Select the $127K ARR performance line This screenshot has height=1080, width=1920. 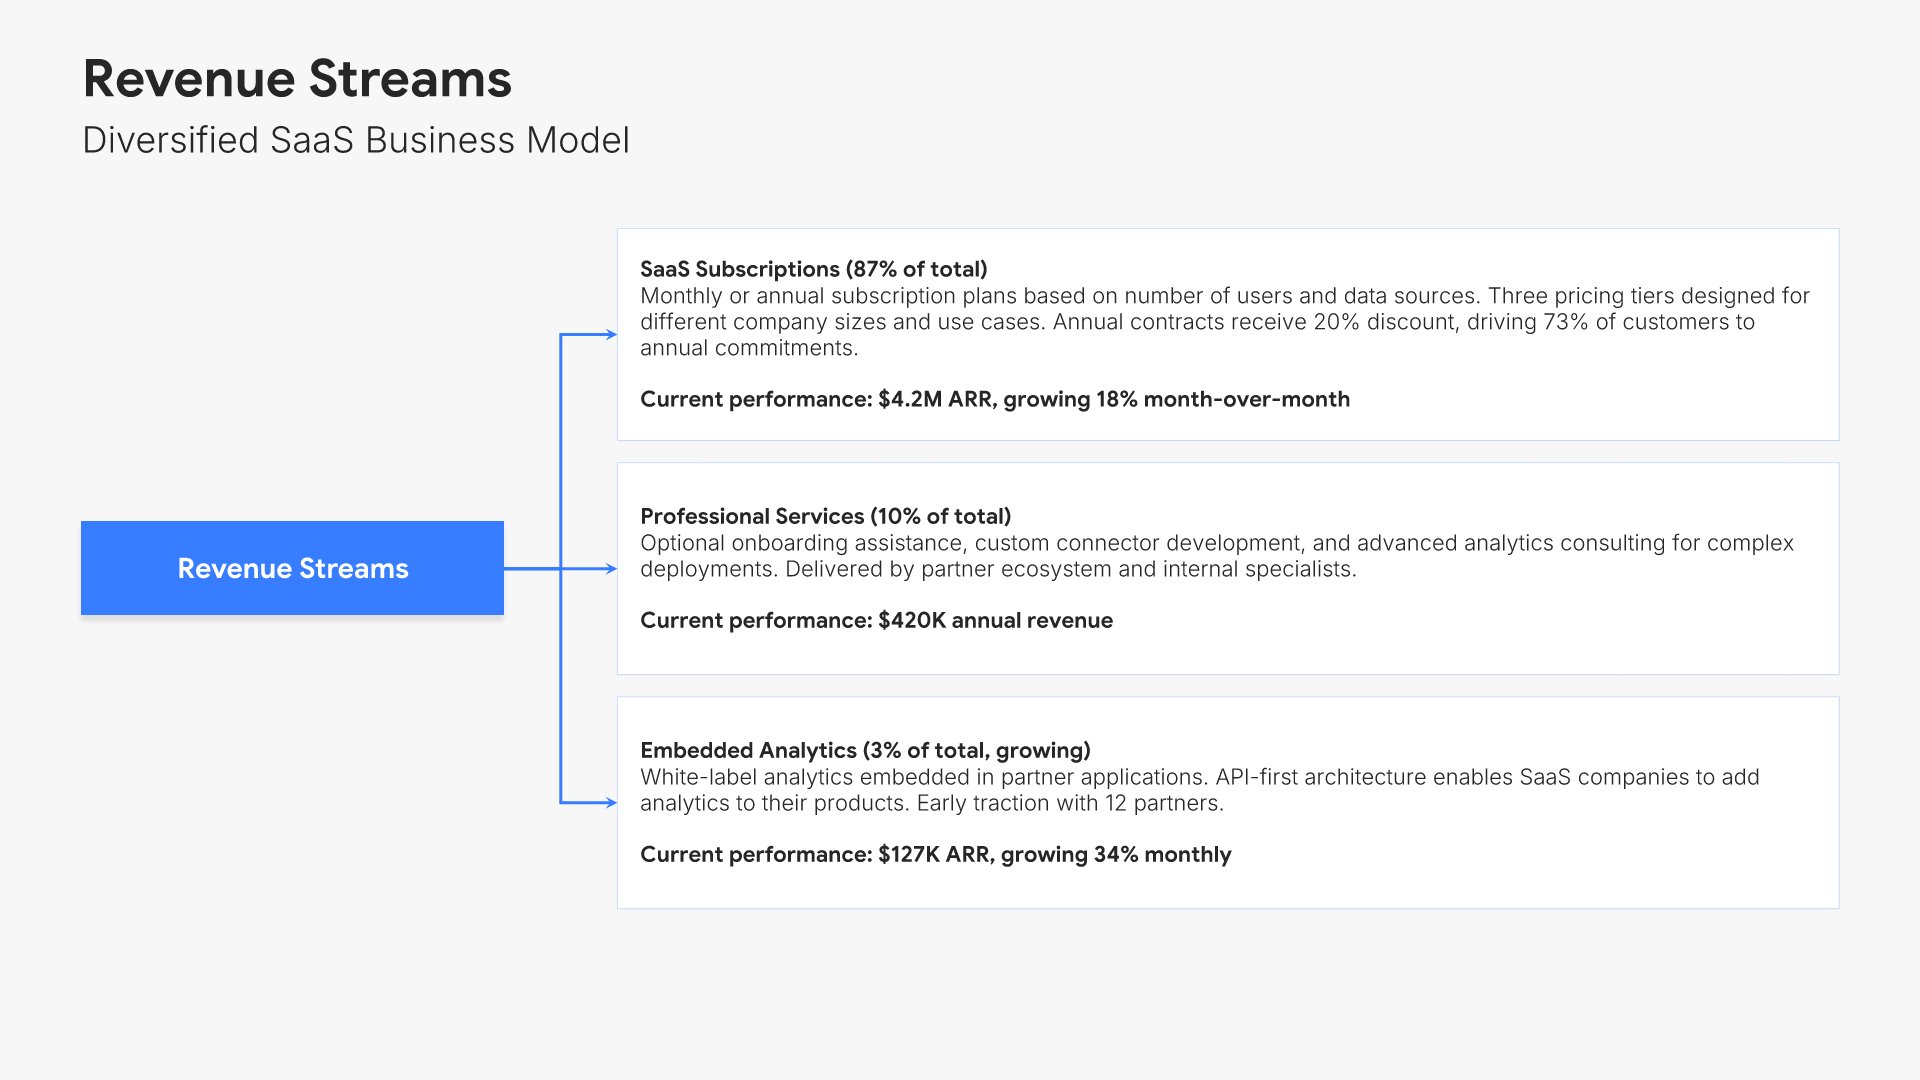(935, 854)
